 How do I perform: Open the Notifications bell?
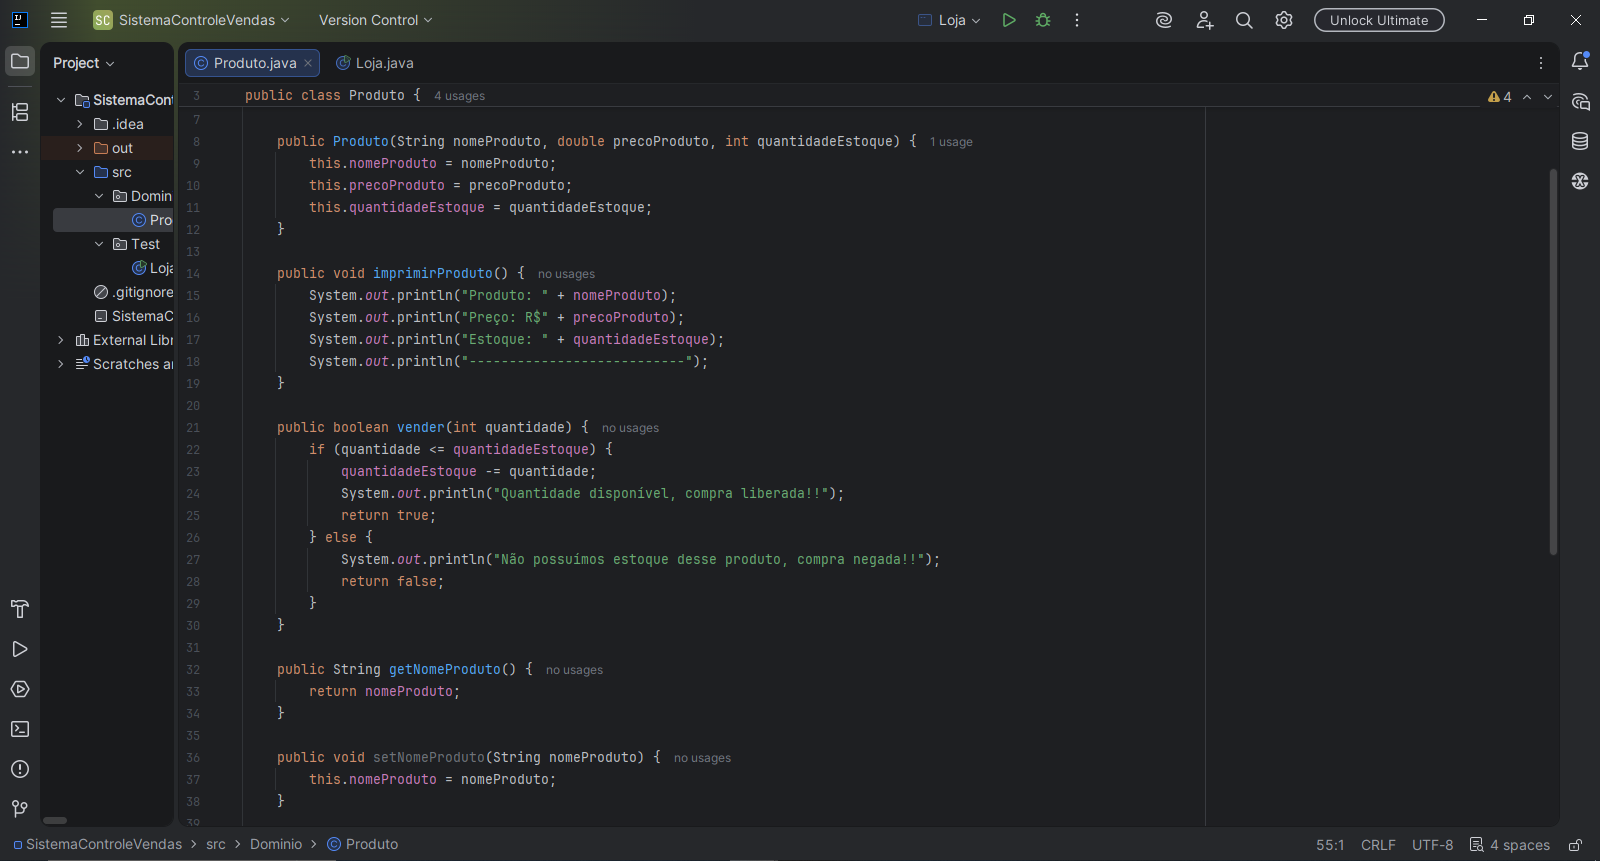1580,62
